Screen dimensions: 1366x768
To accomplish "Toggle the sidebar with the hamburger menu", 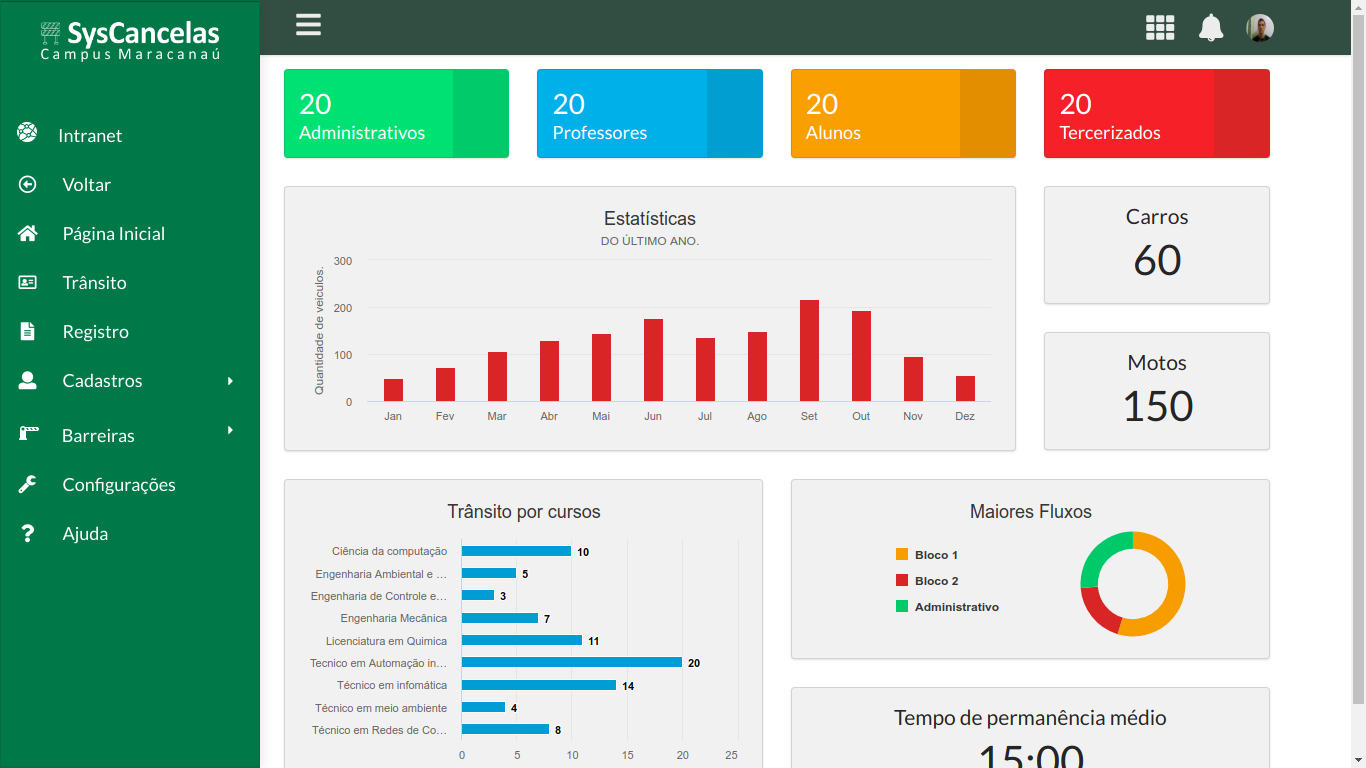I will tap(308, 25).
